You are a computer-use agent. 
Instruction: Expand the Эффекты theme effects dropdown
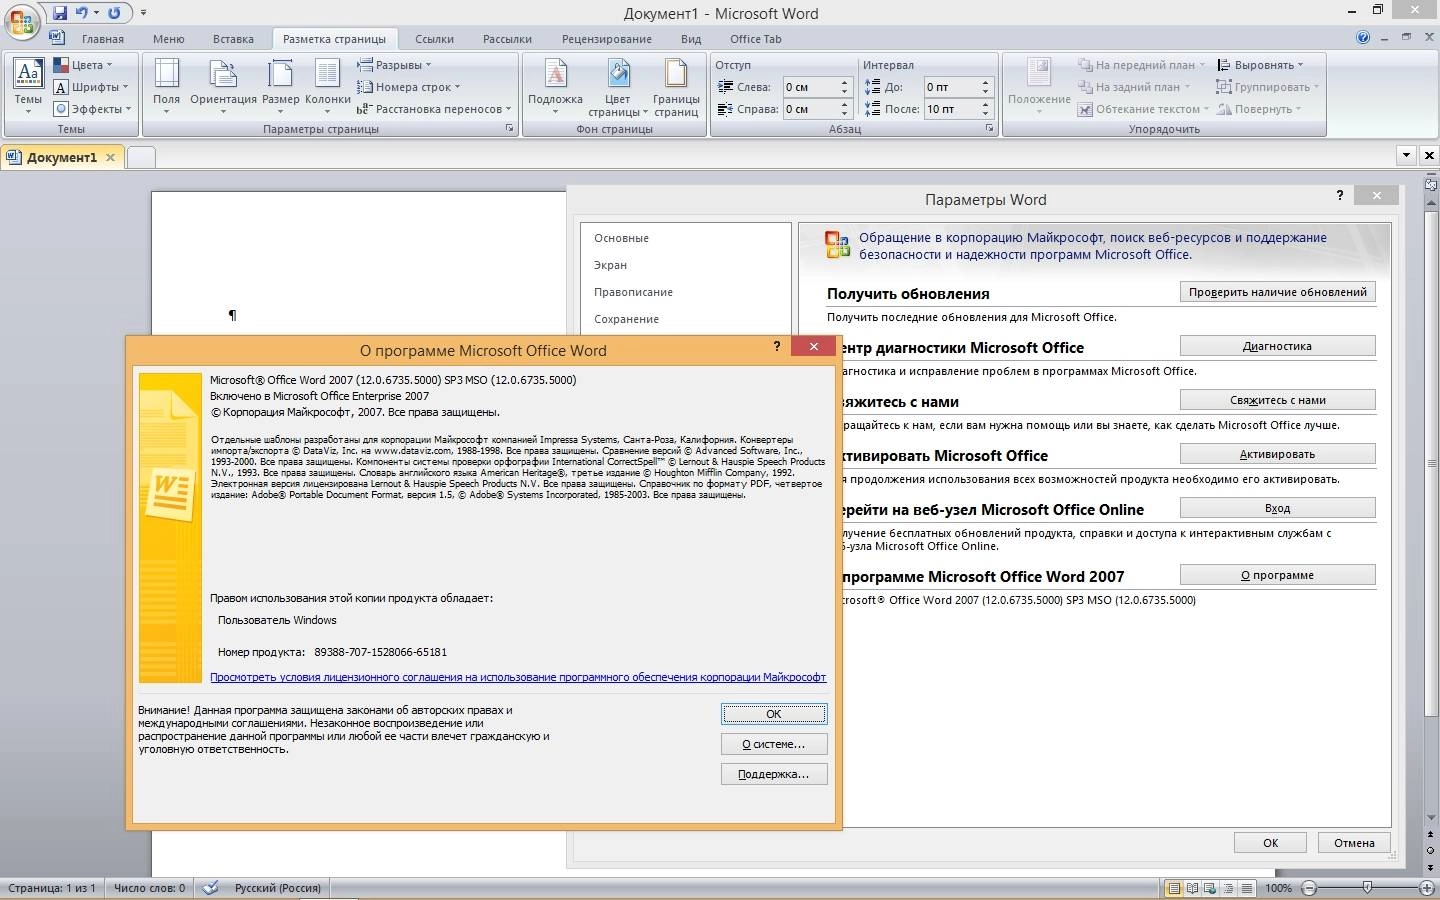[x=92, y=109]
